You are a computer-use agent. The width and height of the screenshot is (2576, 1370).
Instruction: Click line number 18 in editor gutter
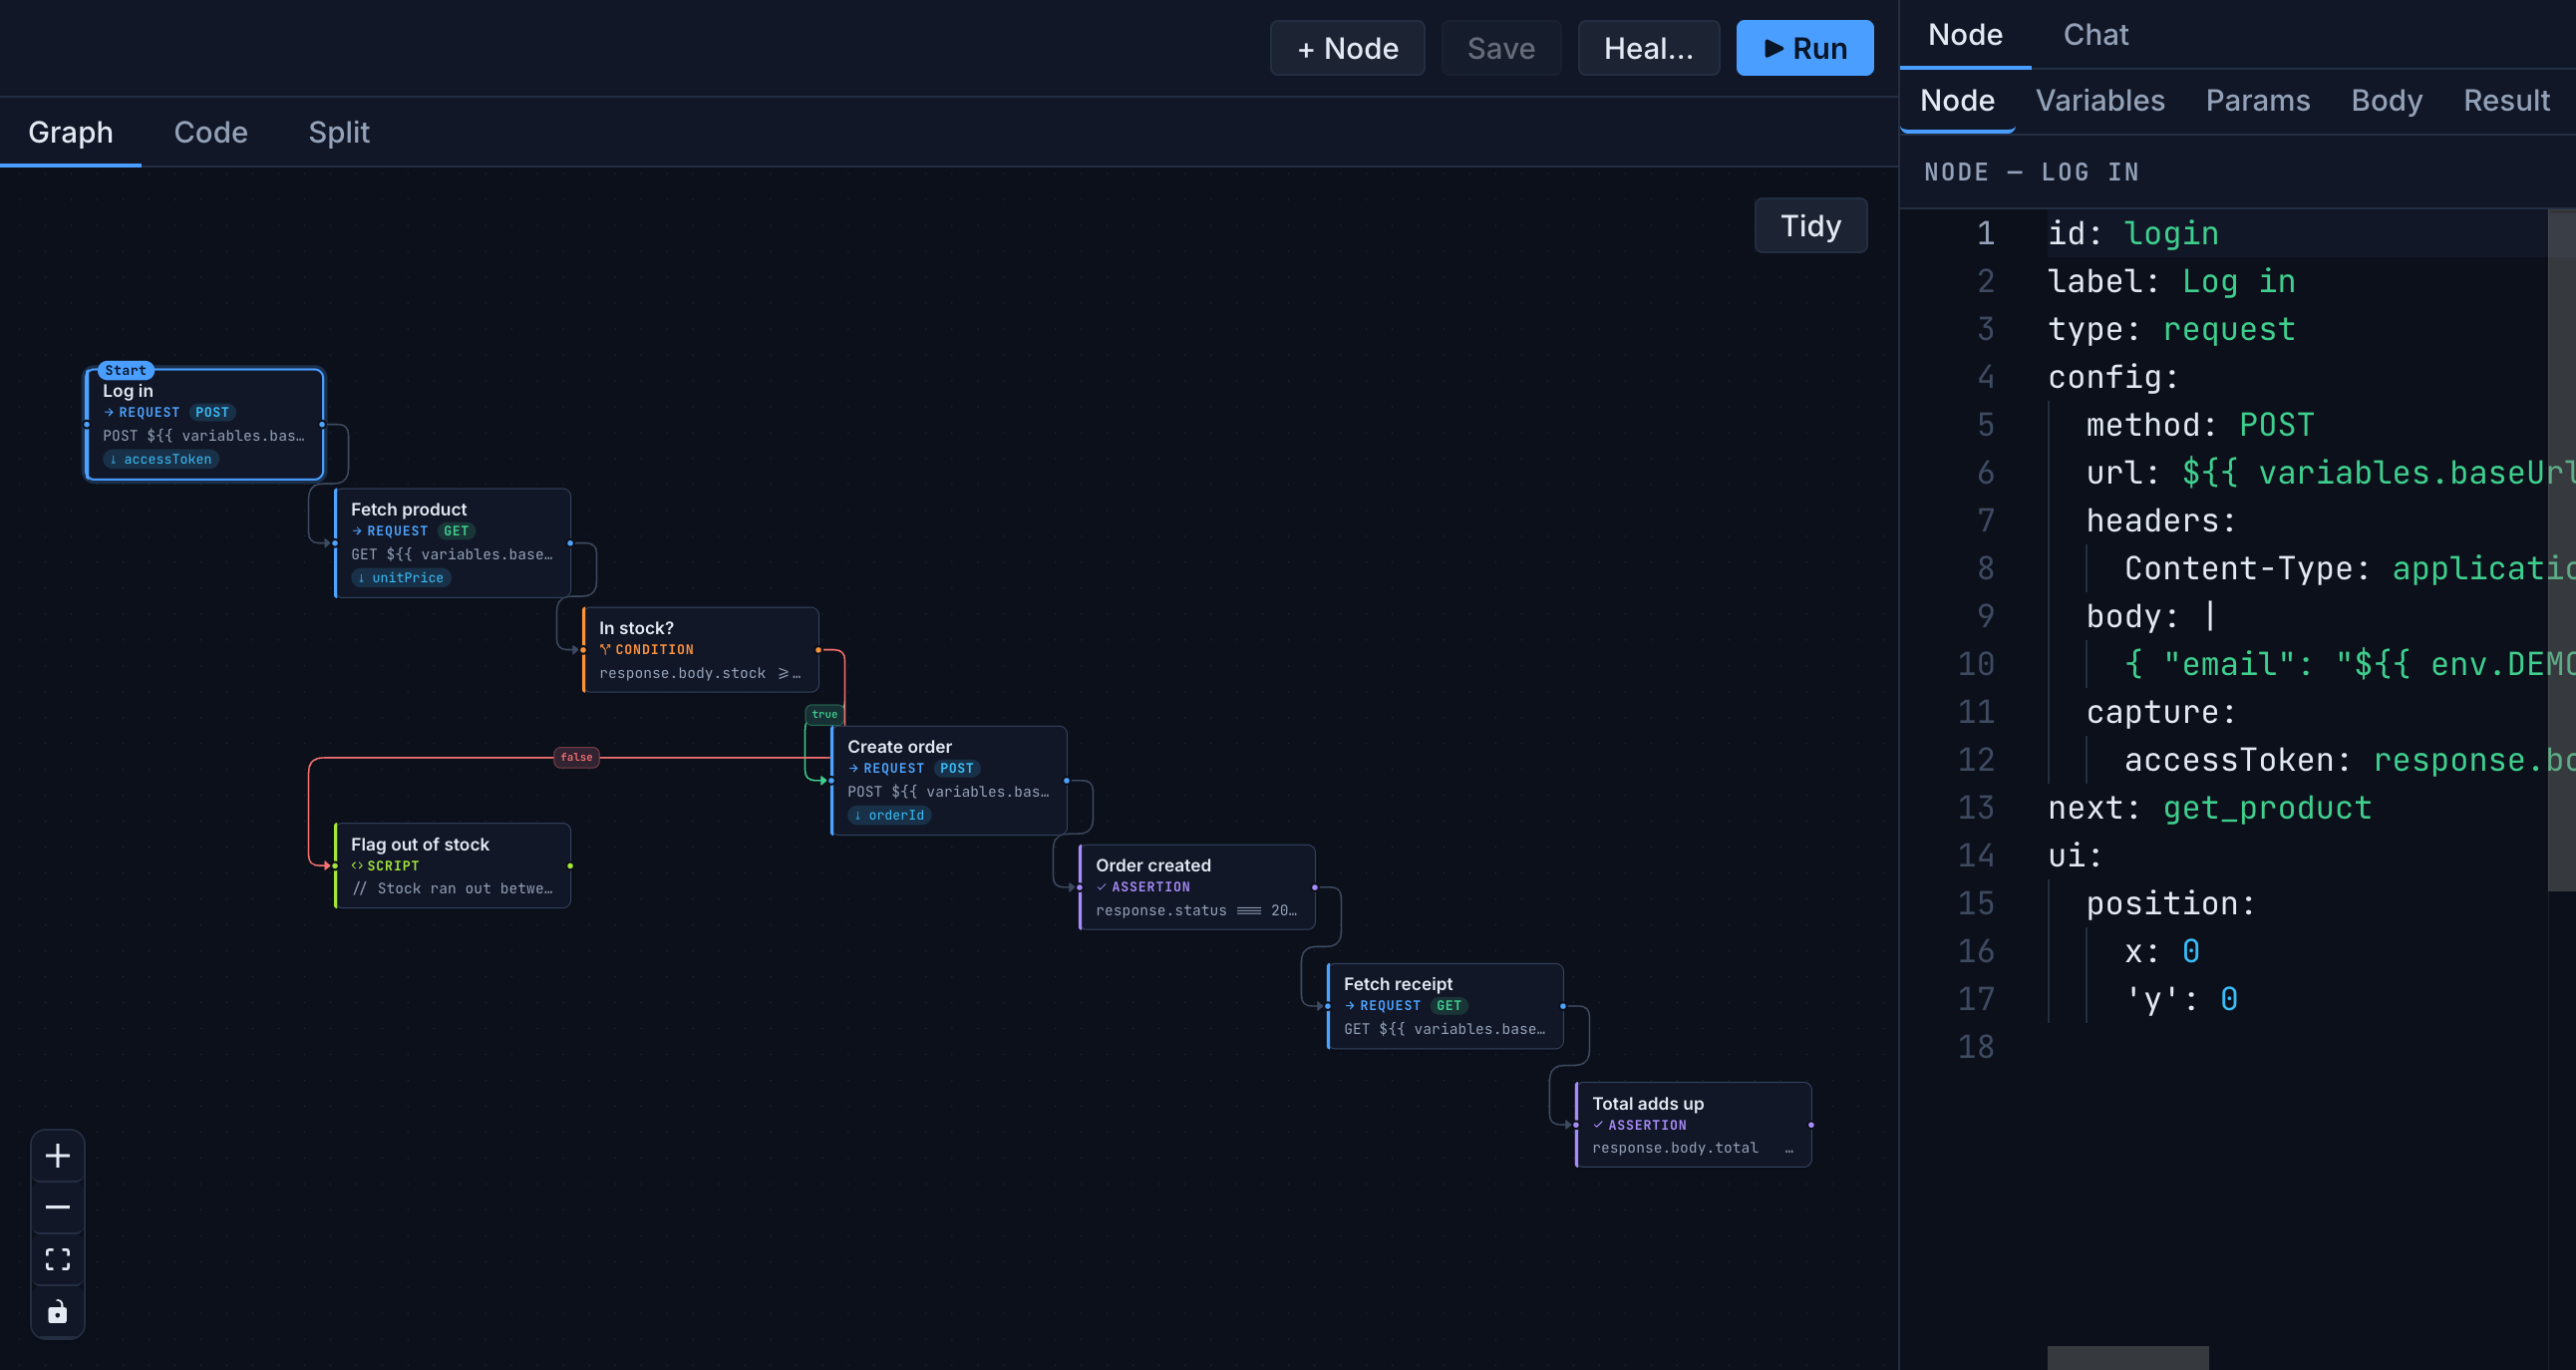(1975, 1047)
